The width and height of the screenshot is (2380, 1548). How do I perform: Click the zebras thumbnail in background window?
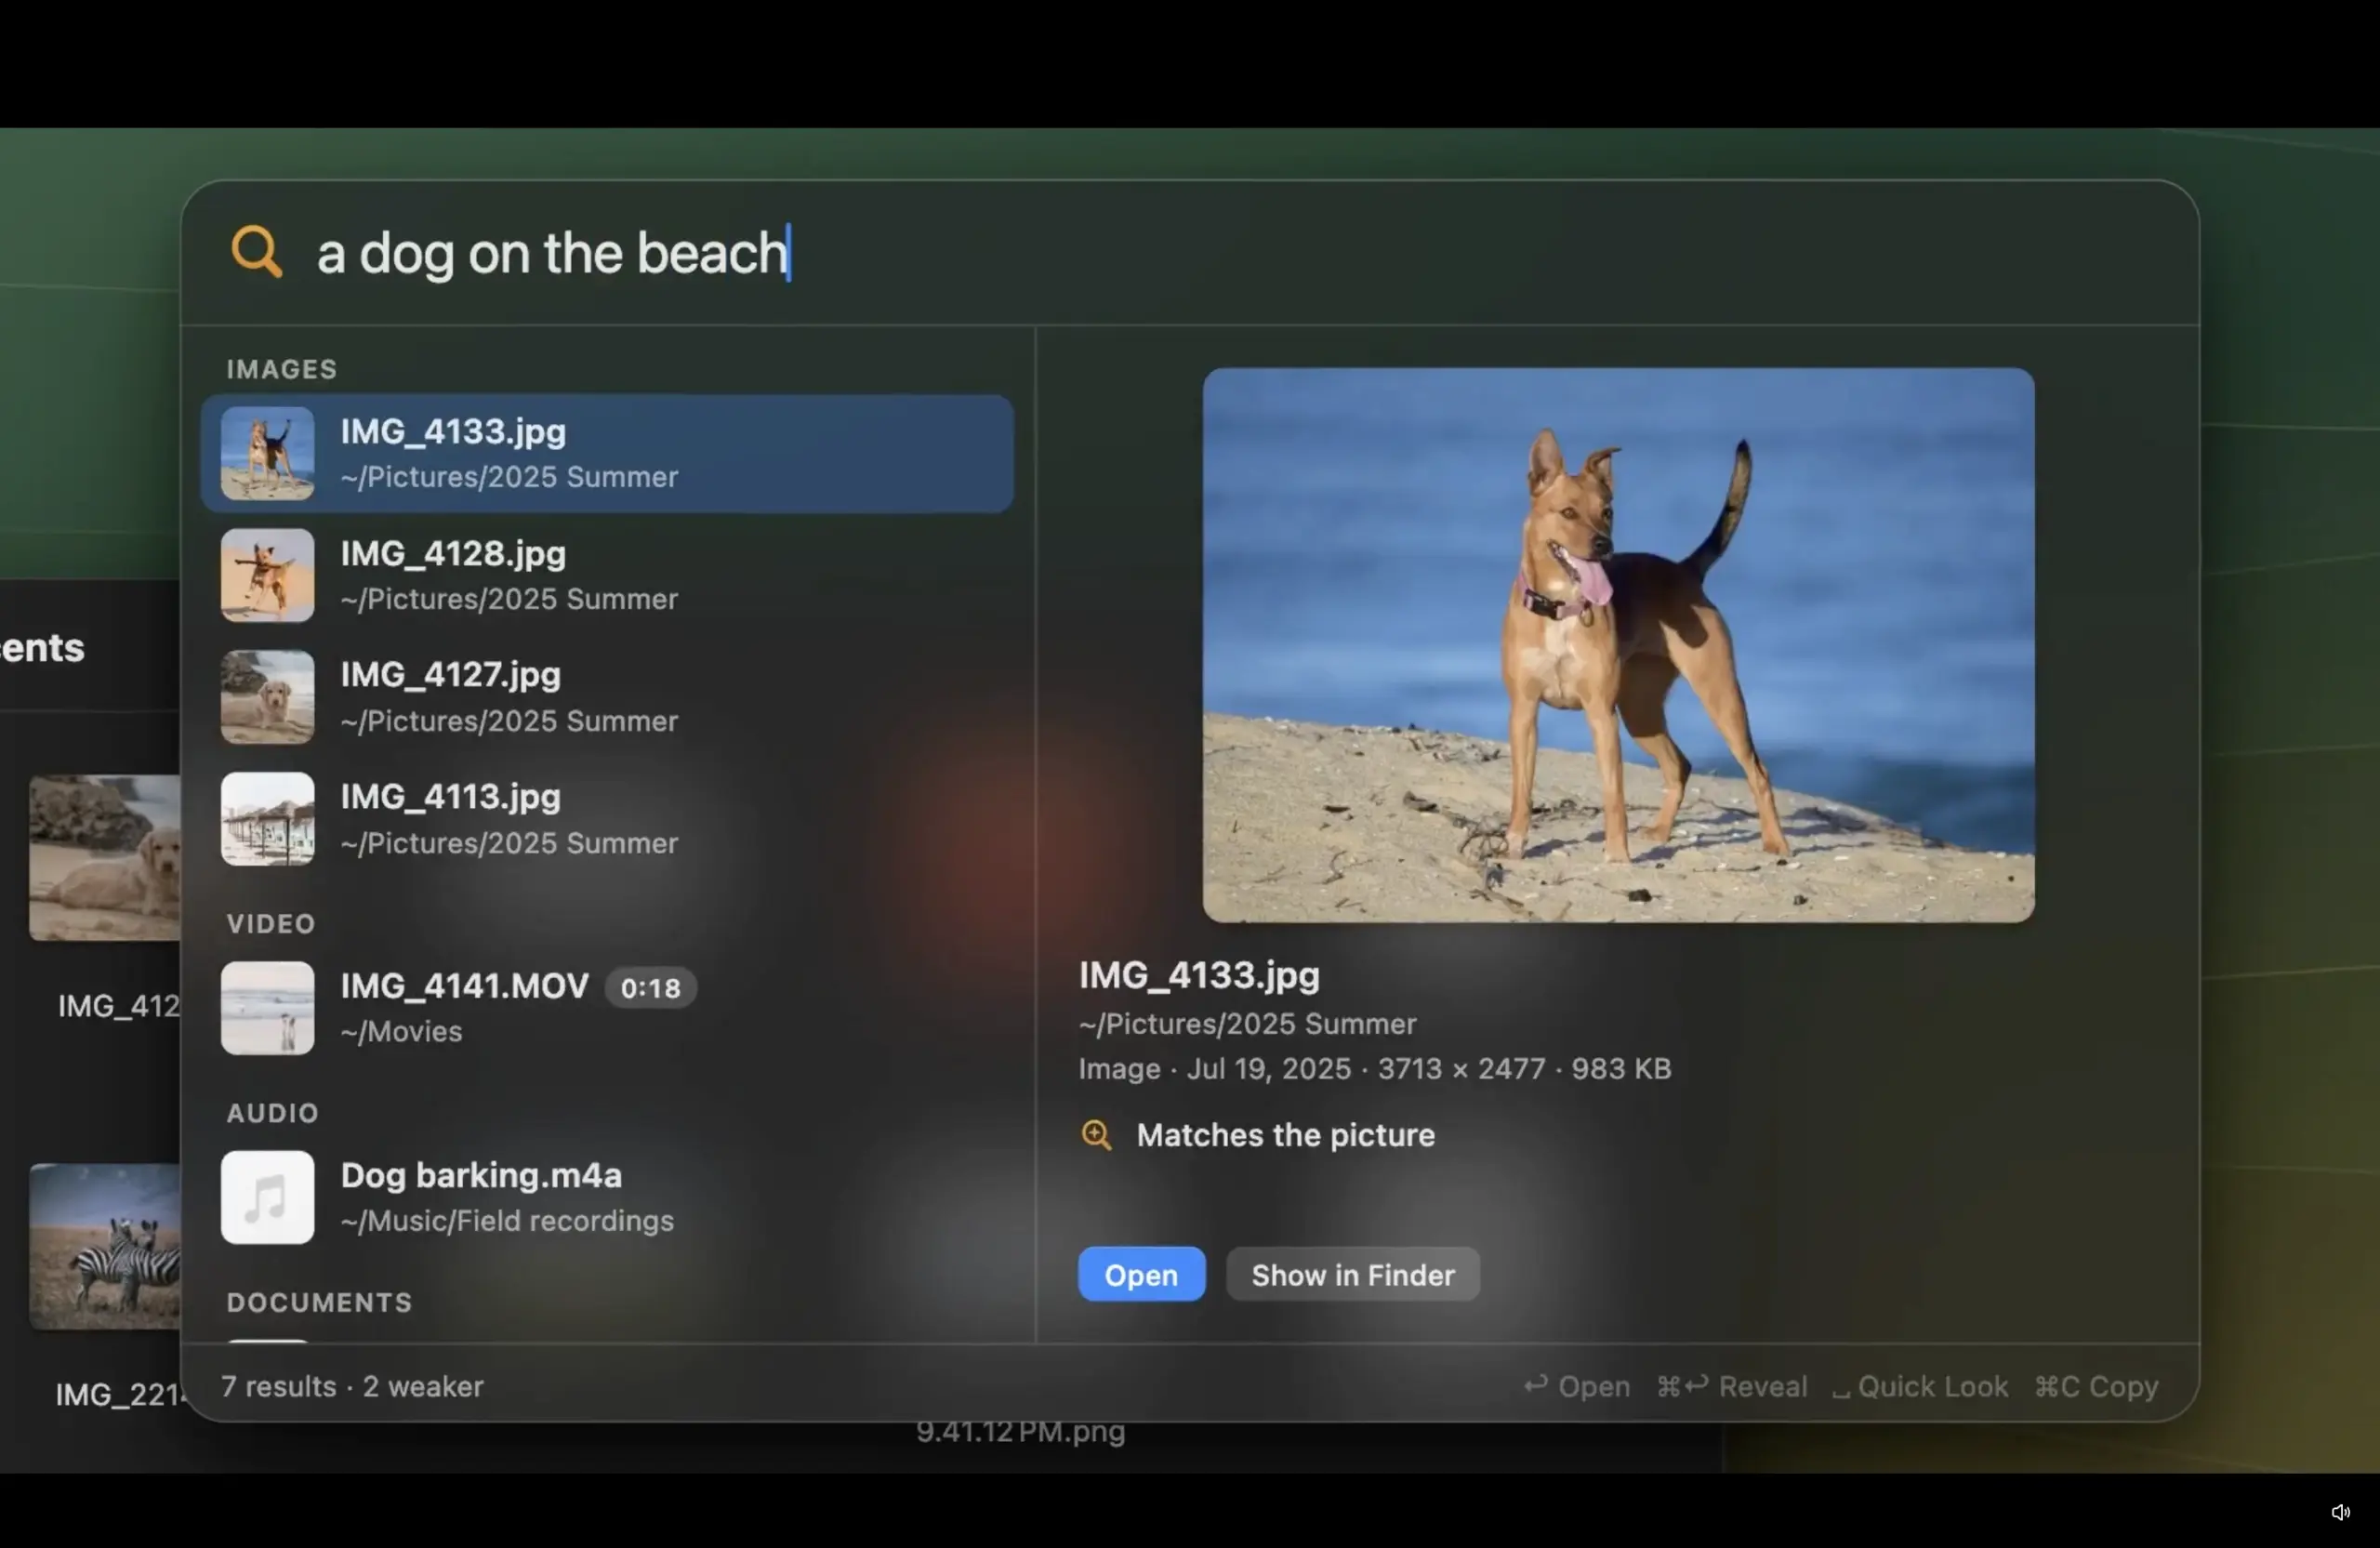point(105,1247)
